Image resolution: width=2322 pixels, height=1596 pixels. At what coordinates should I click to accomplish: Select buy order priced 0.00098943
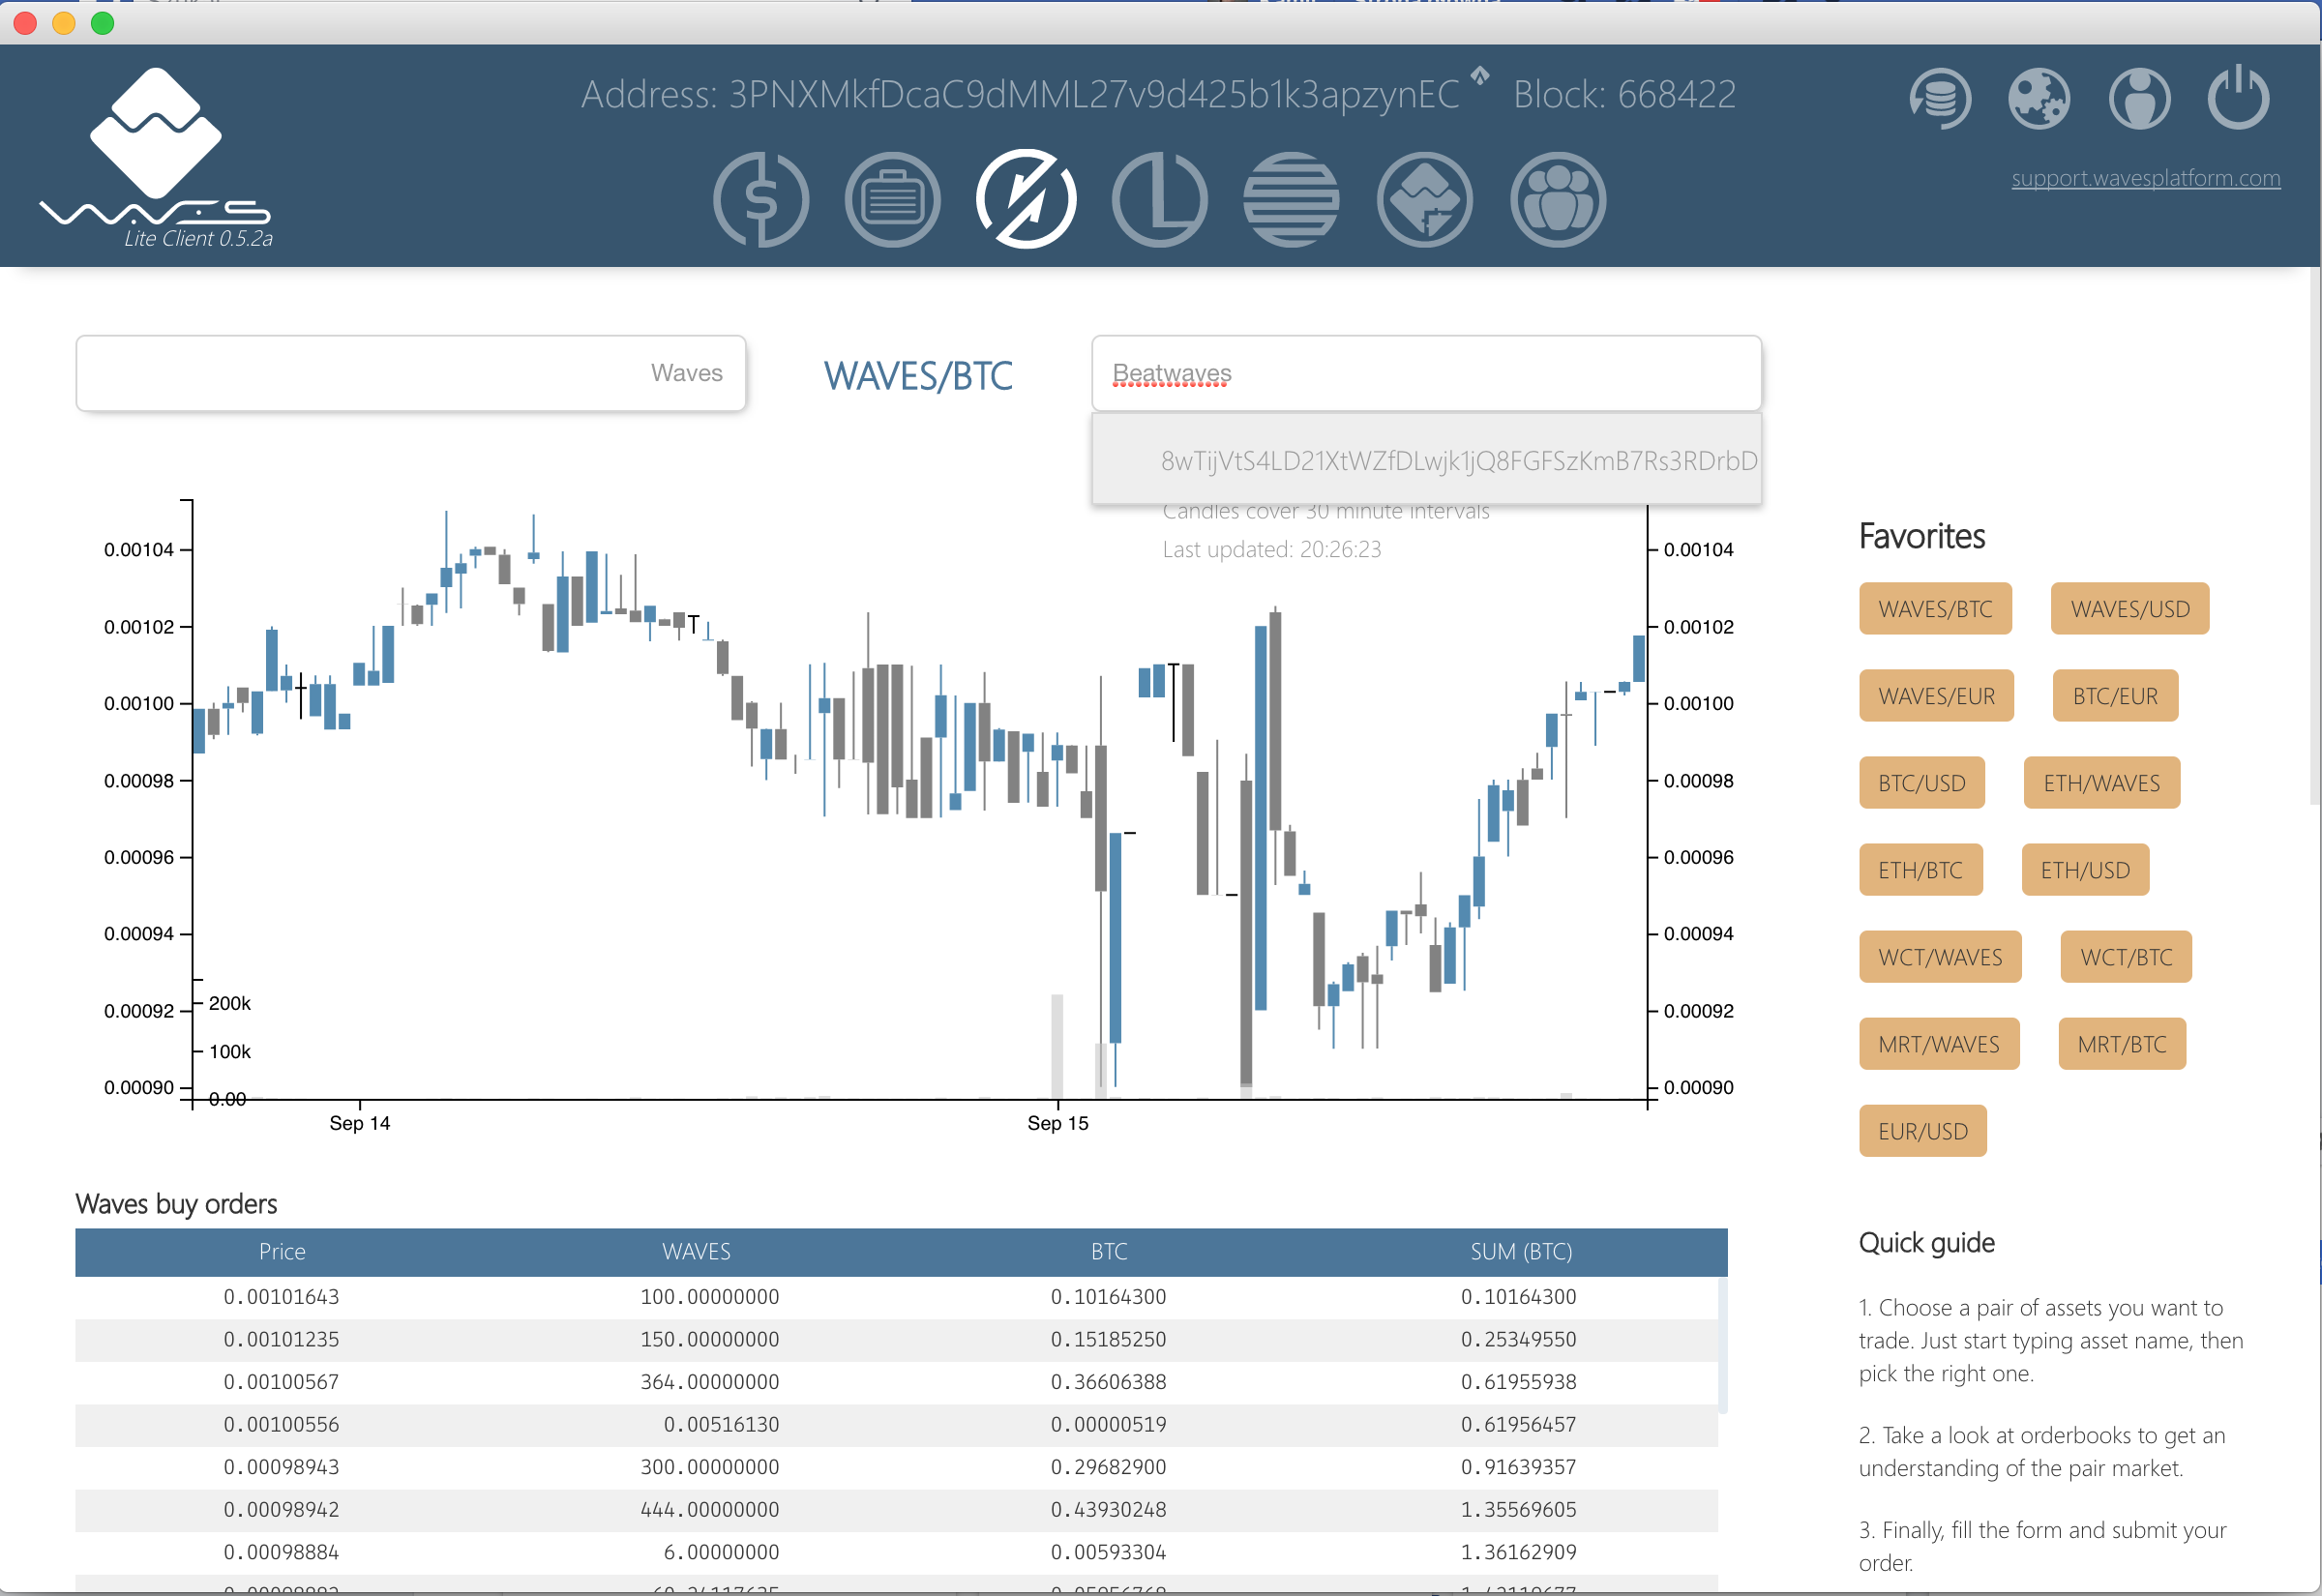(896, 1467)
